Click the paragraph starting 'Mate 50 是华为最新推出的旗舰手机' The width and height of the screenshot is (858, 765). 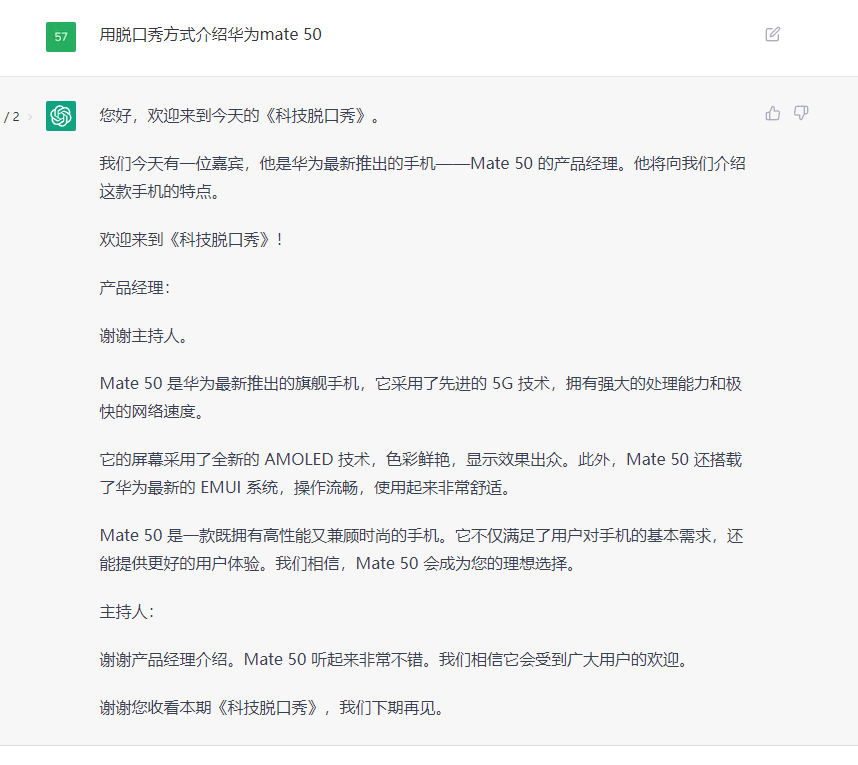(420, 397)
